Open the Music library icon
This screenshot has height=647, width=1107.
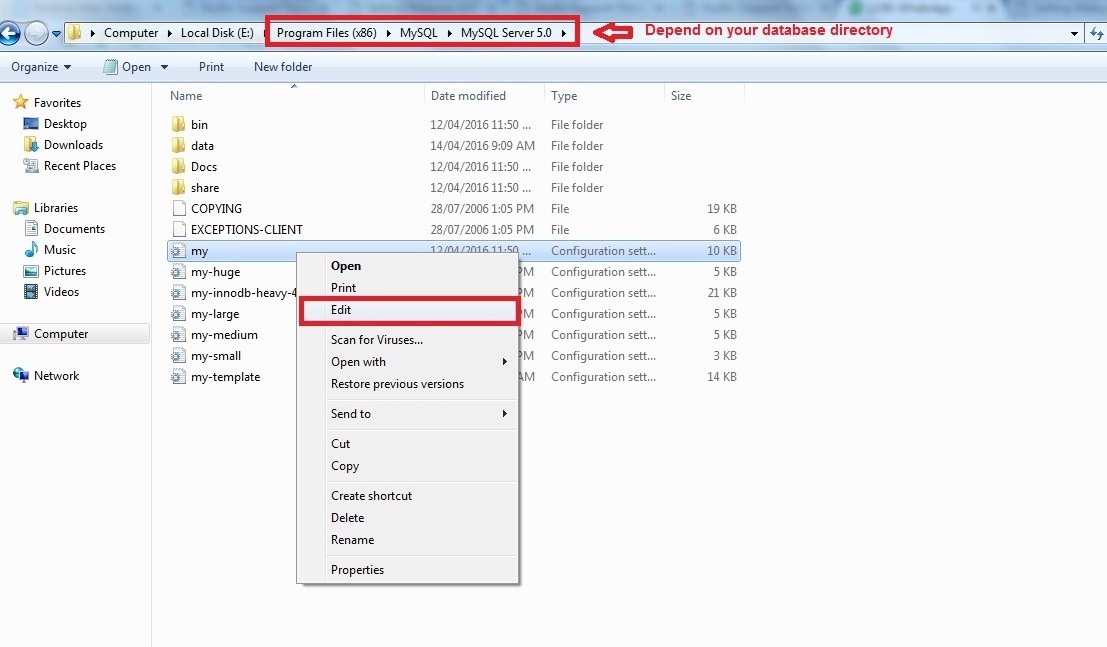31,250
